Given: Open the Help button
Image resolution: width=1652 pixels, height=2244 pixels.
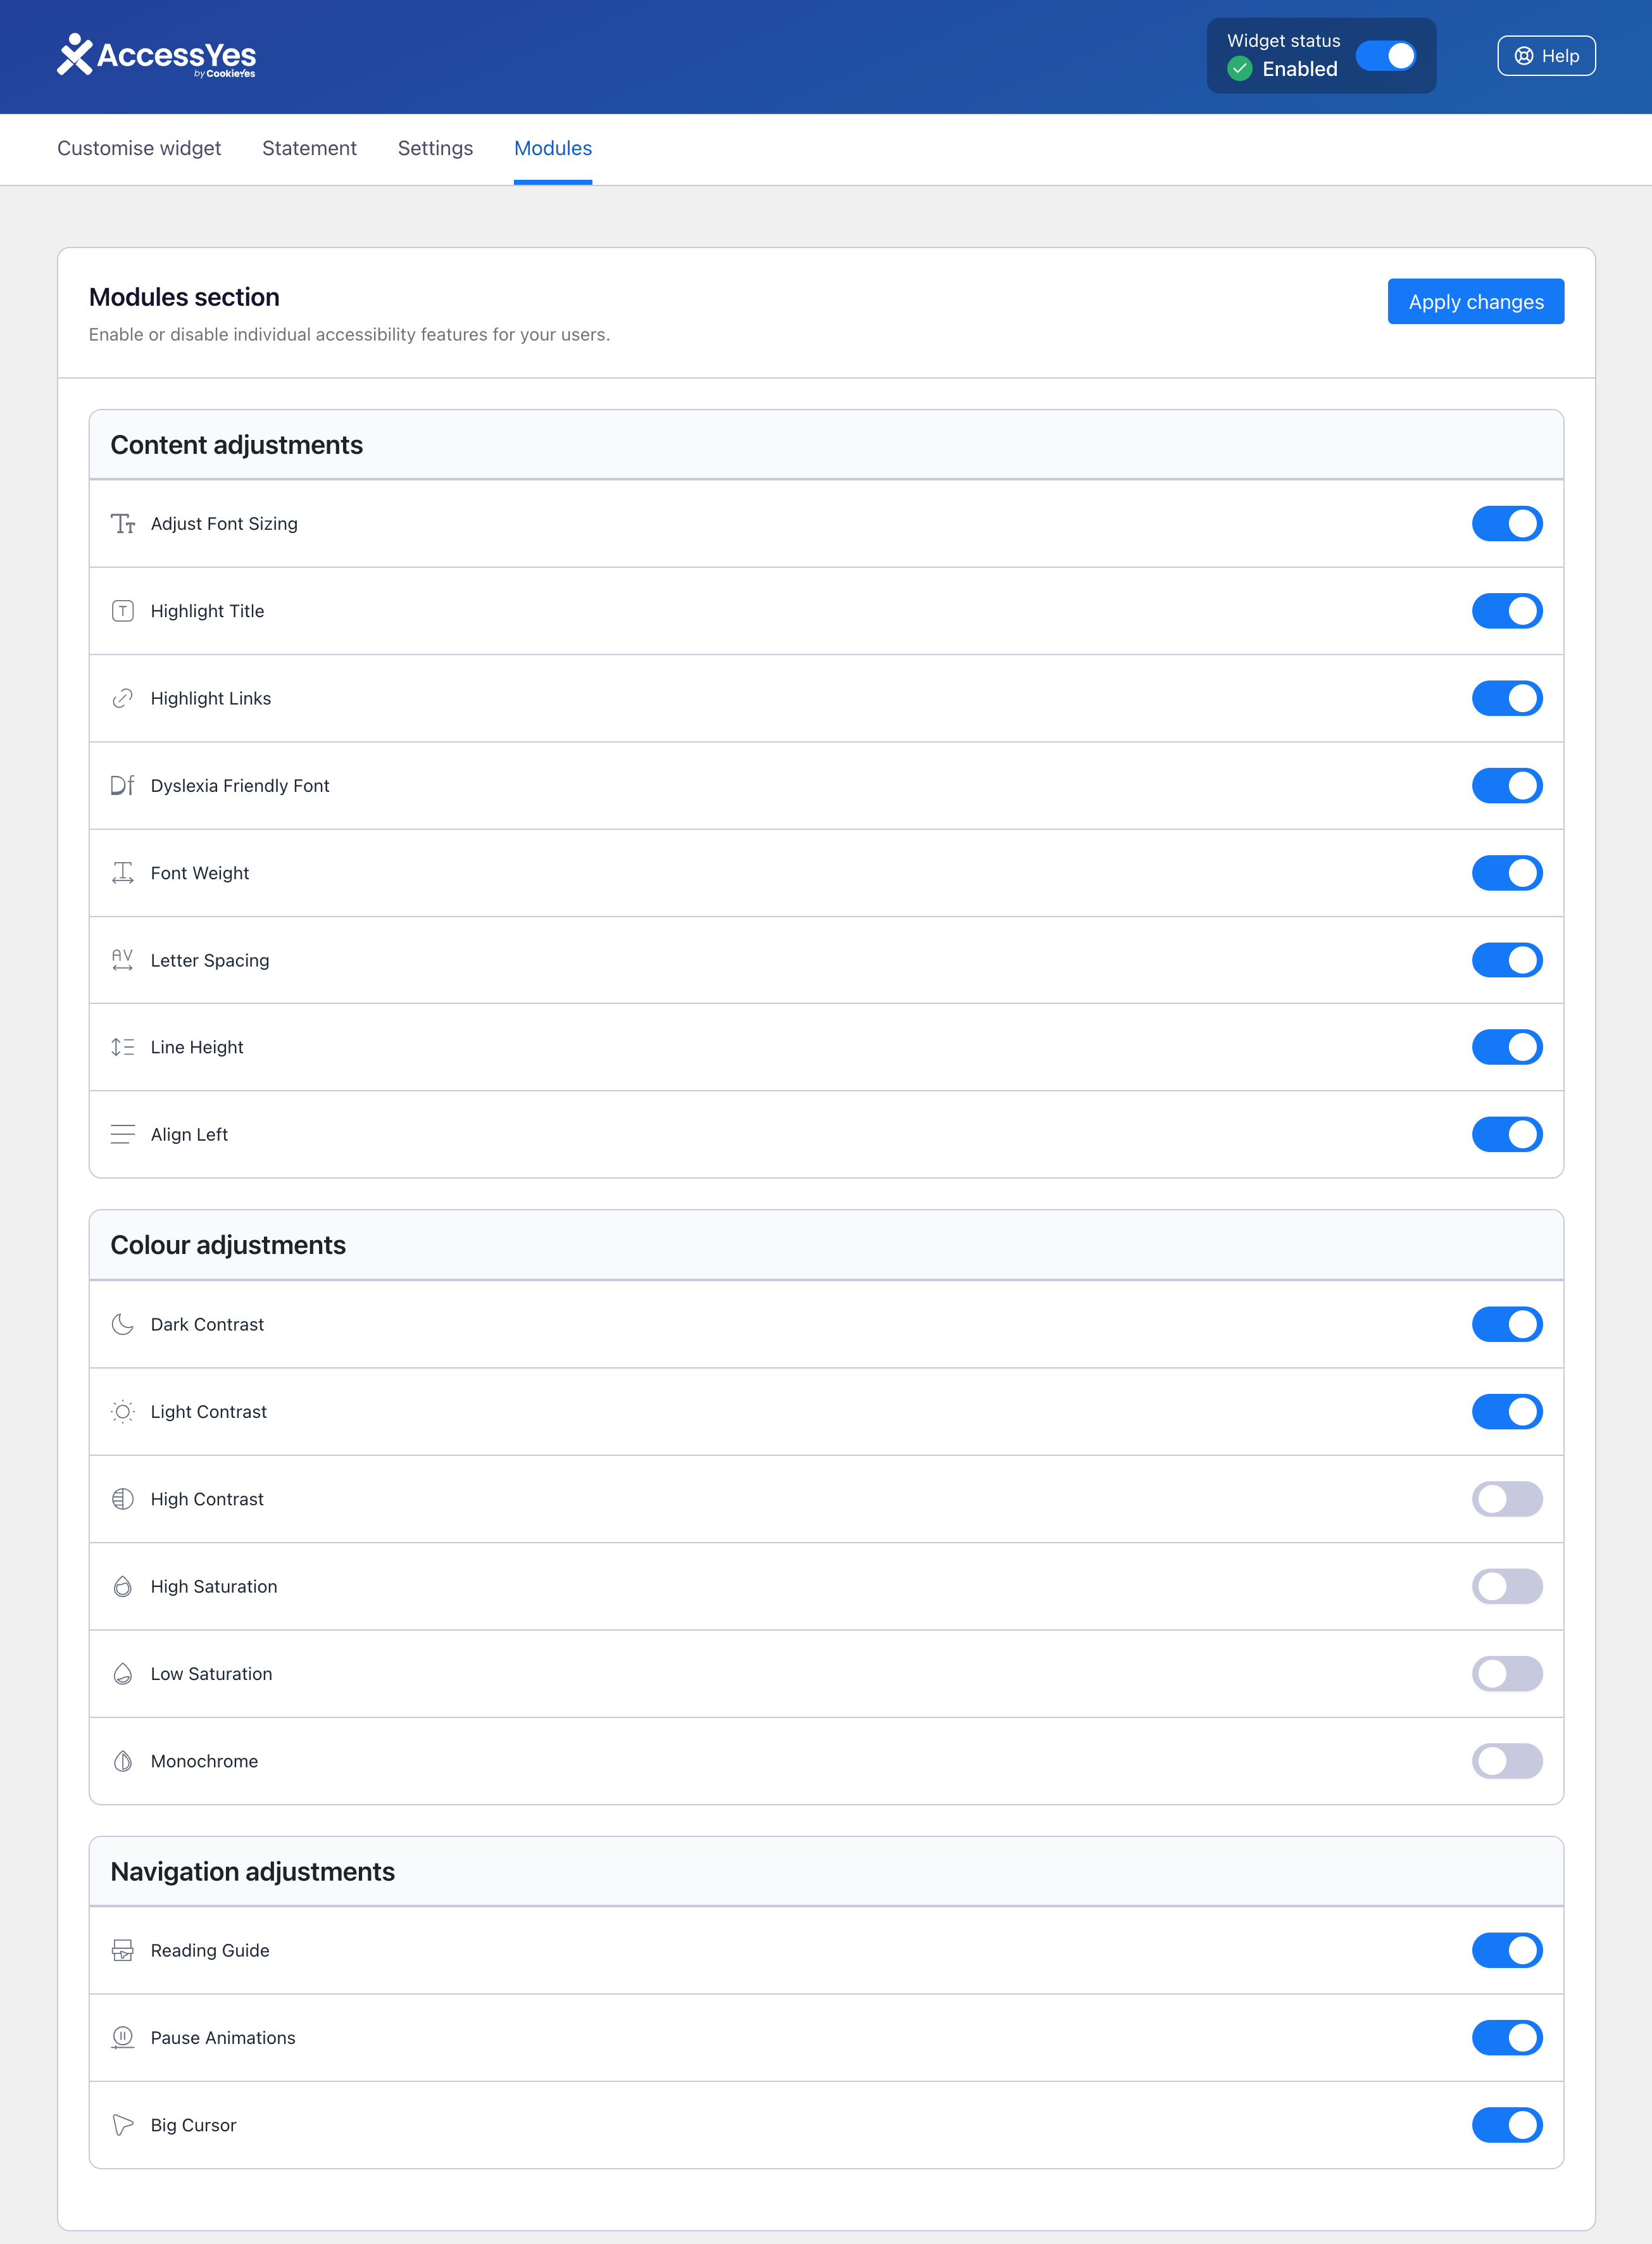Looking at the screenshot, I should pyautogui.click(x=1545, y=56).
